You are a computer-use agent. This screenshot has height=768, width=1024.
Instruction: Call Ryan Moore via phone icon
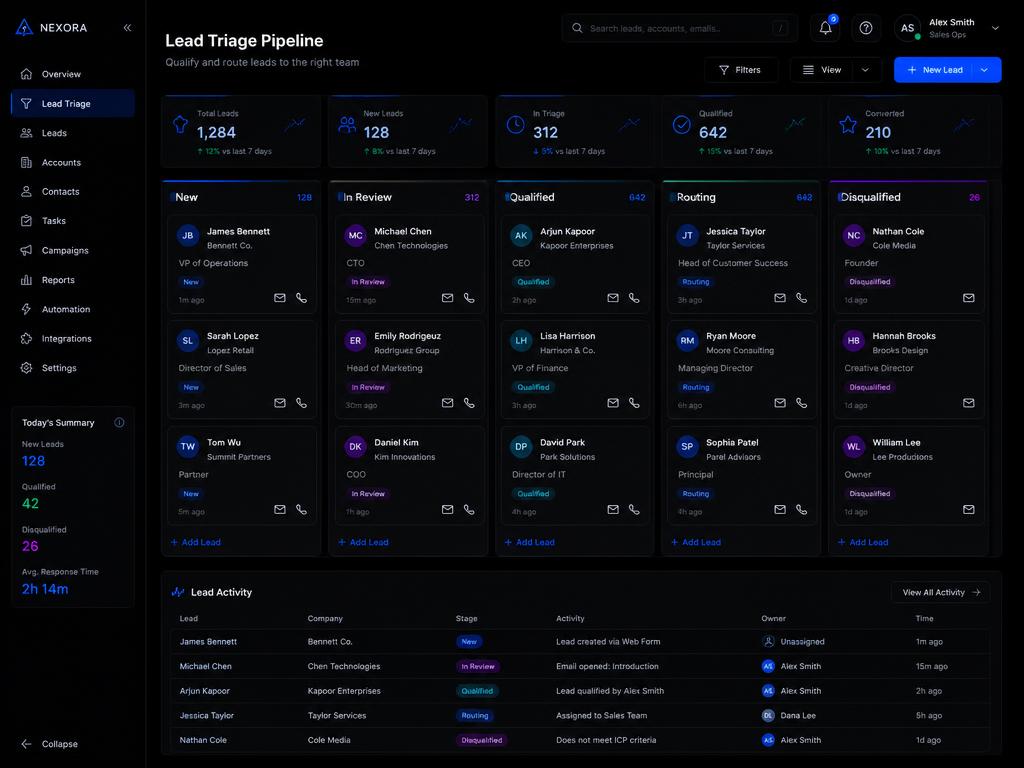[x=801, y=403]
